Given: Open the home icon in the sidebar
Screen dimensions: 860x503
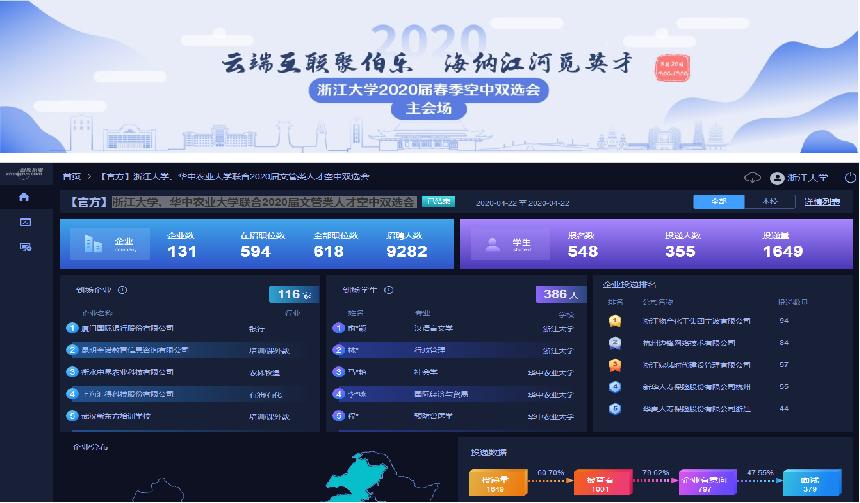Looking at the screenshot, I should click(24, 197).
